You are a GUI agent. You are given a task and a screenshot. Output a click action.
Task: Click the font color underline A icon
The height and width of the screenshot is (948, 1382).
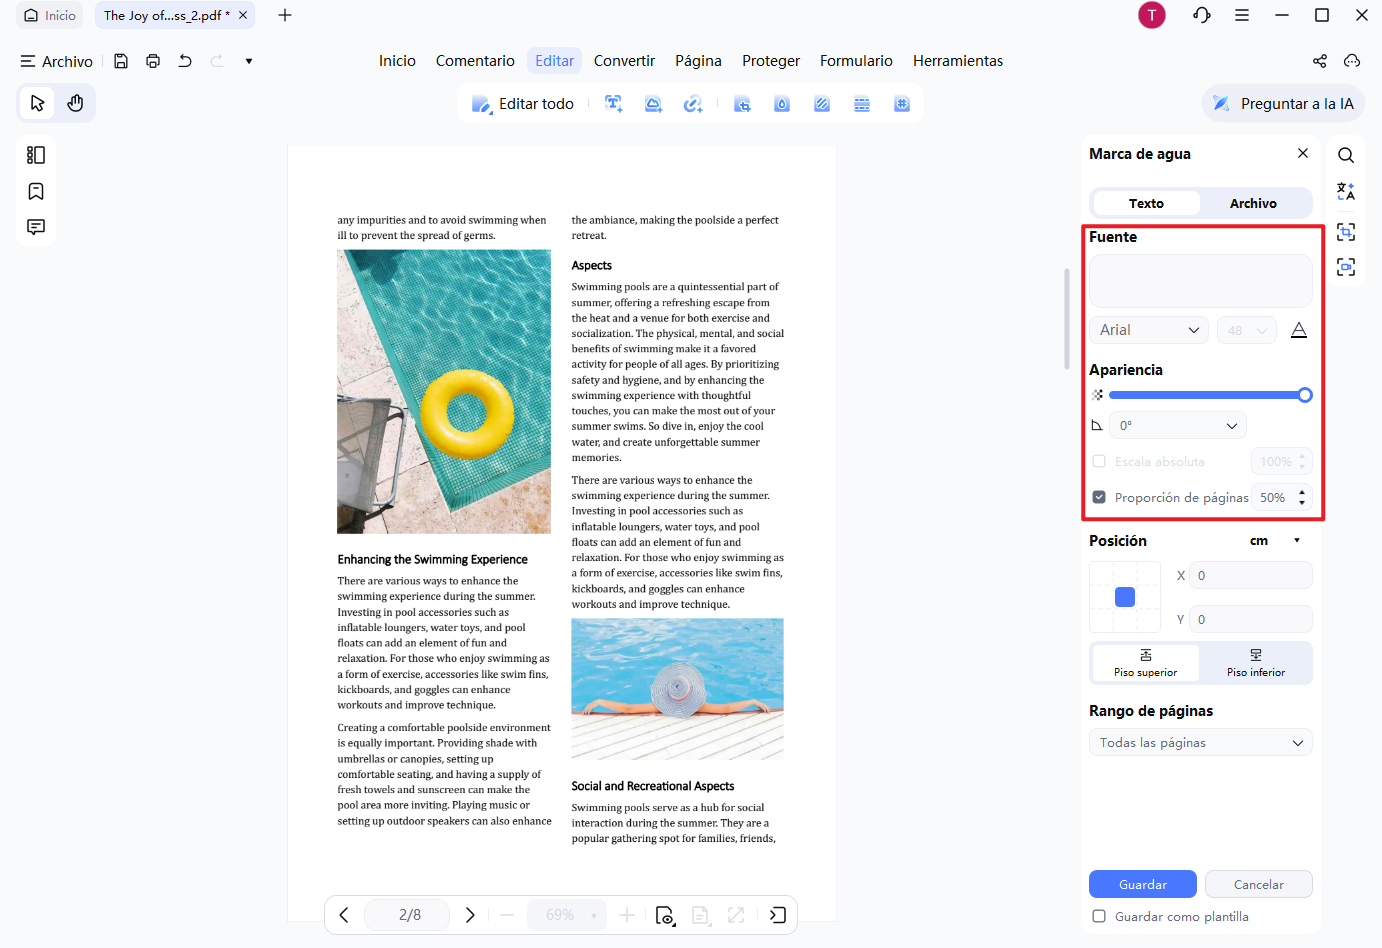pos(1299,330)
